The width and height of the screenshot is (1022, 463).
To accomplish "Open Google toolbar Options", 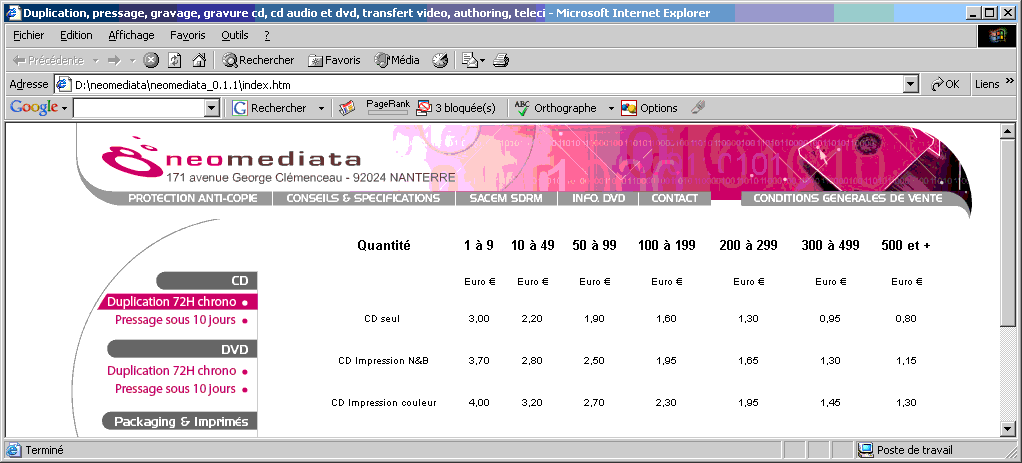I will tap(649, 108).
